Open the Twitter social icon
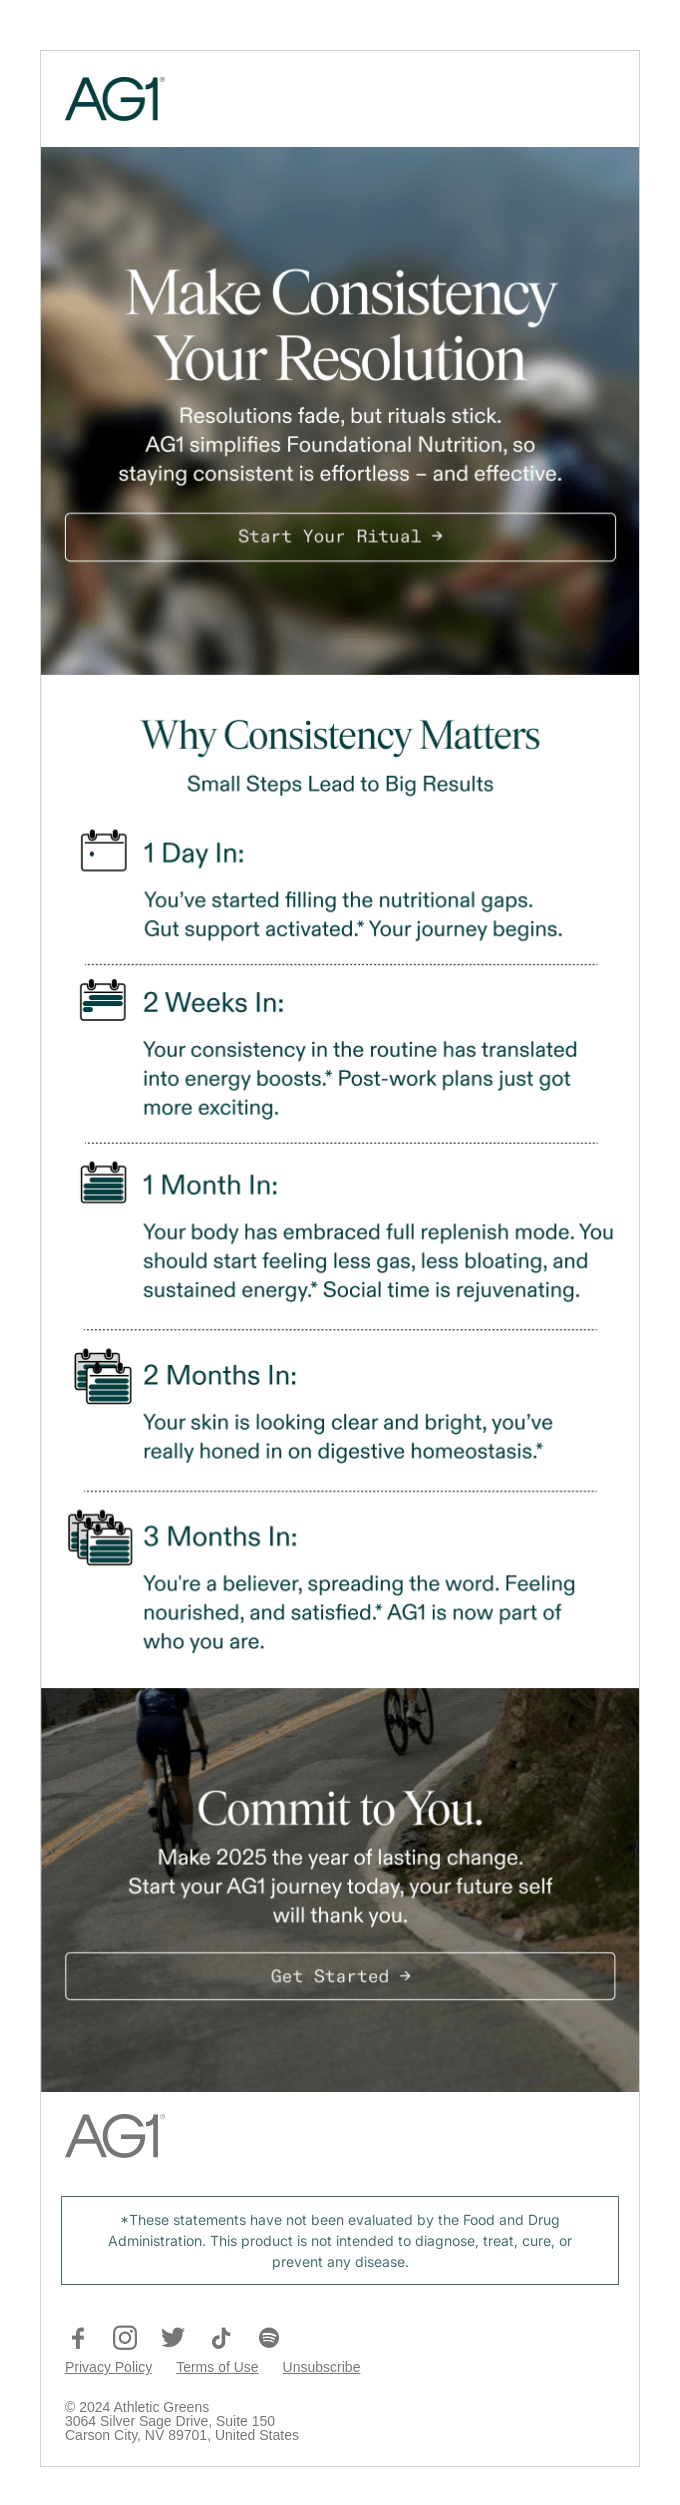This screenshot has height=2505, width=680. coord(173,2336)
